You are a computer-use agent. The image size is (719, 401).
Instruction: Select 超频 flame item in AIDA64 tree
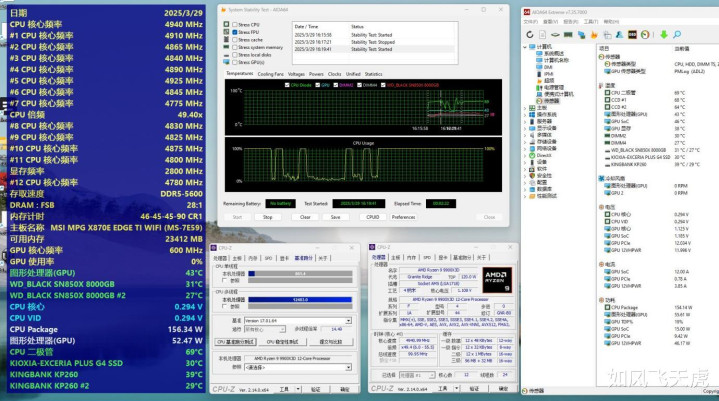tap(545, 81)
